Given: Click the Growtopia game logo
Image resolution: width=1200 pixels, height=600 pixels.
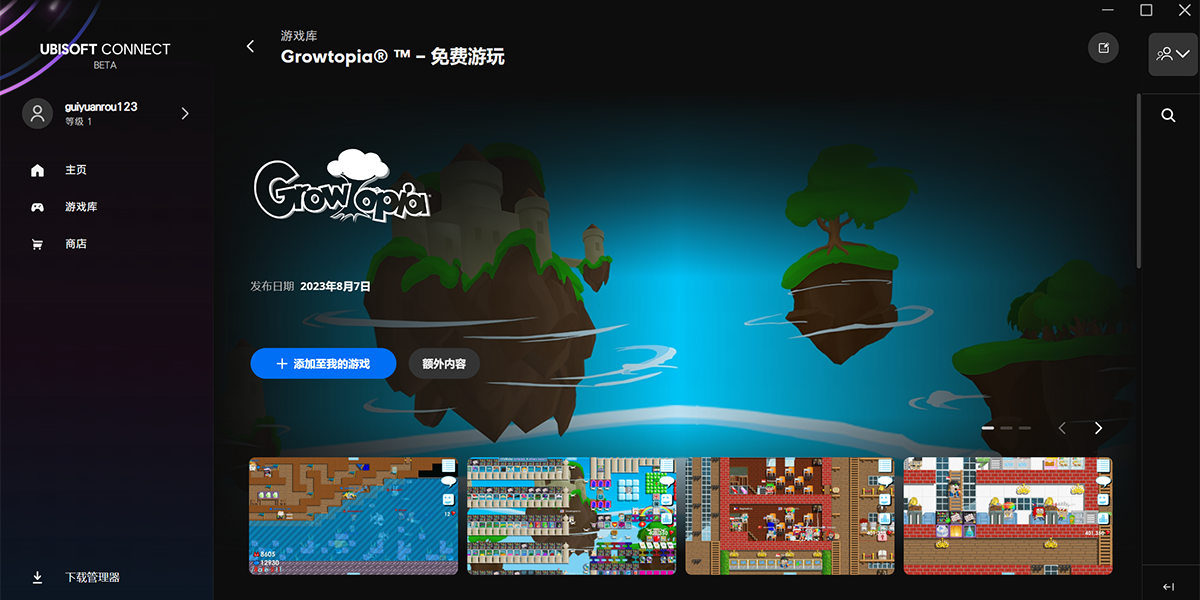Looking at the screenshot, I should pyautogui.click(x=341, y=186).
